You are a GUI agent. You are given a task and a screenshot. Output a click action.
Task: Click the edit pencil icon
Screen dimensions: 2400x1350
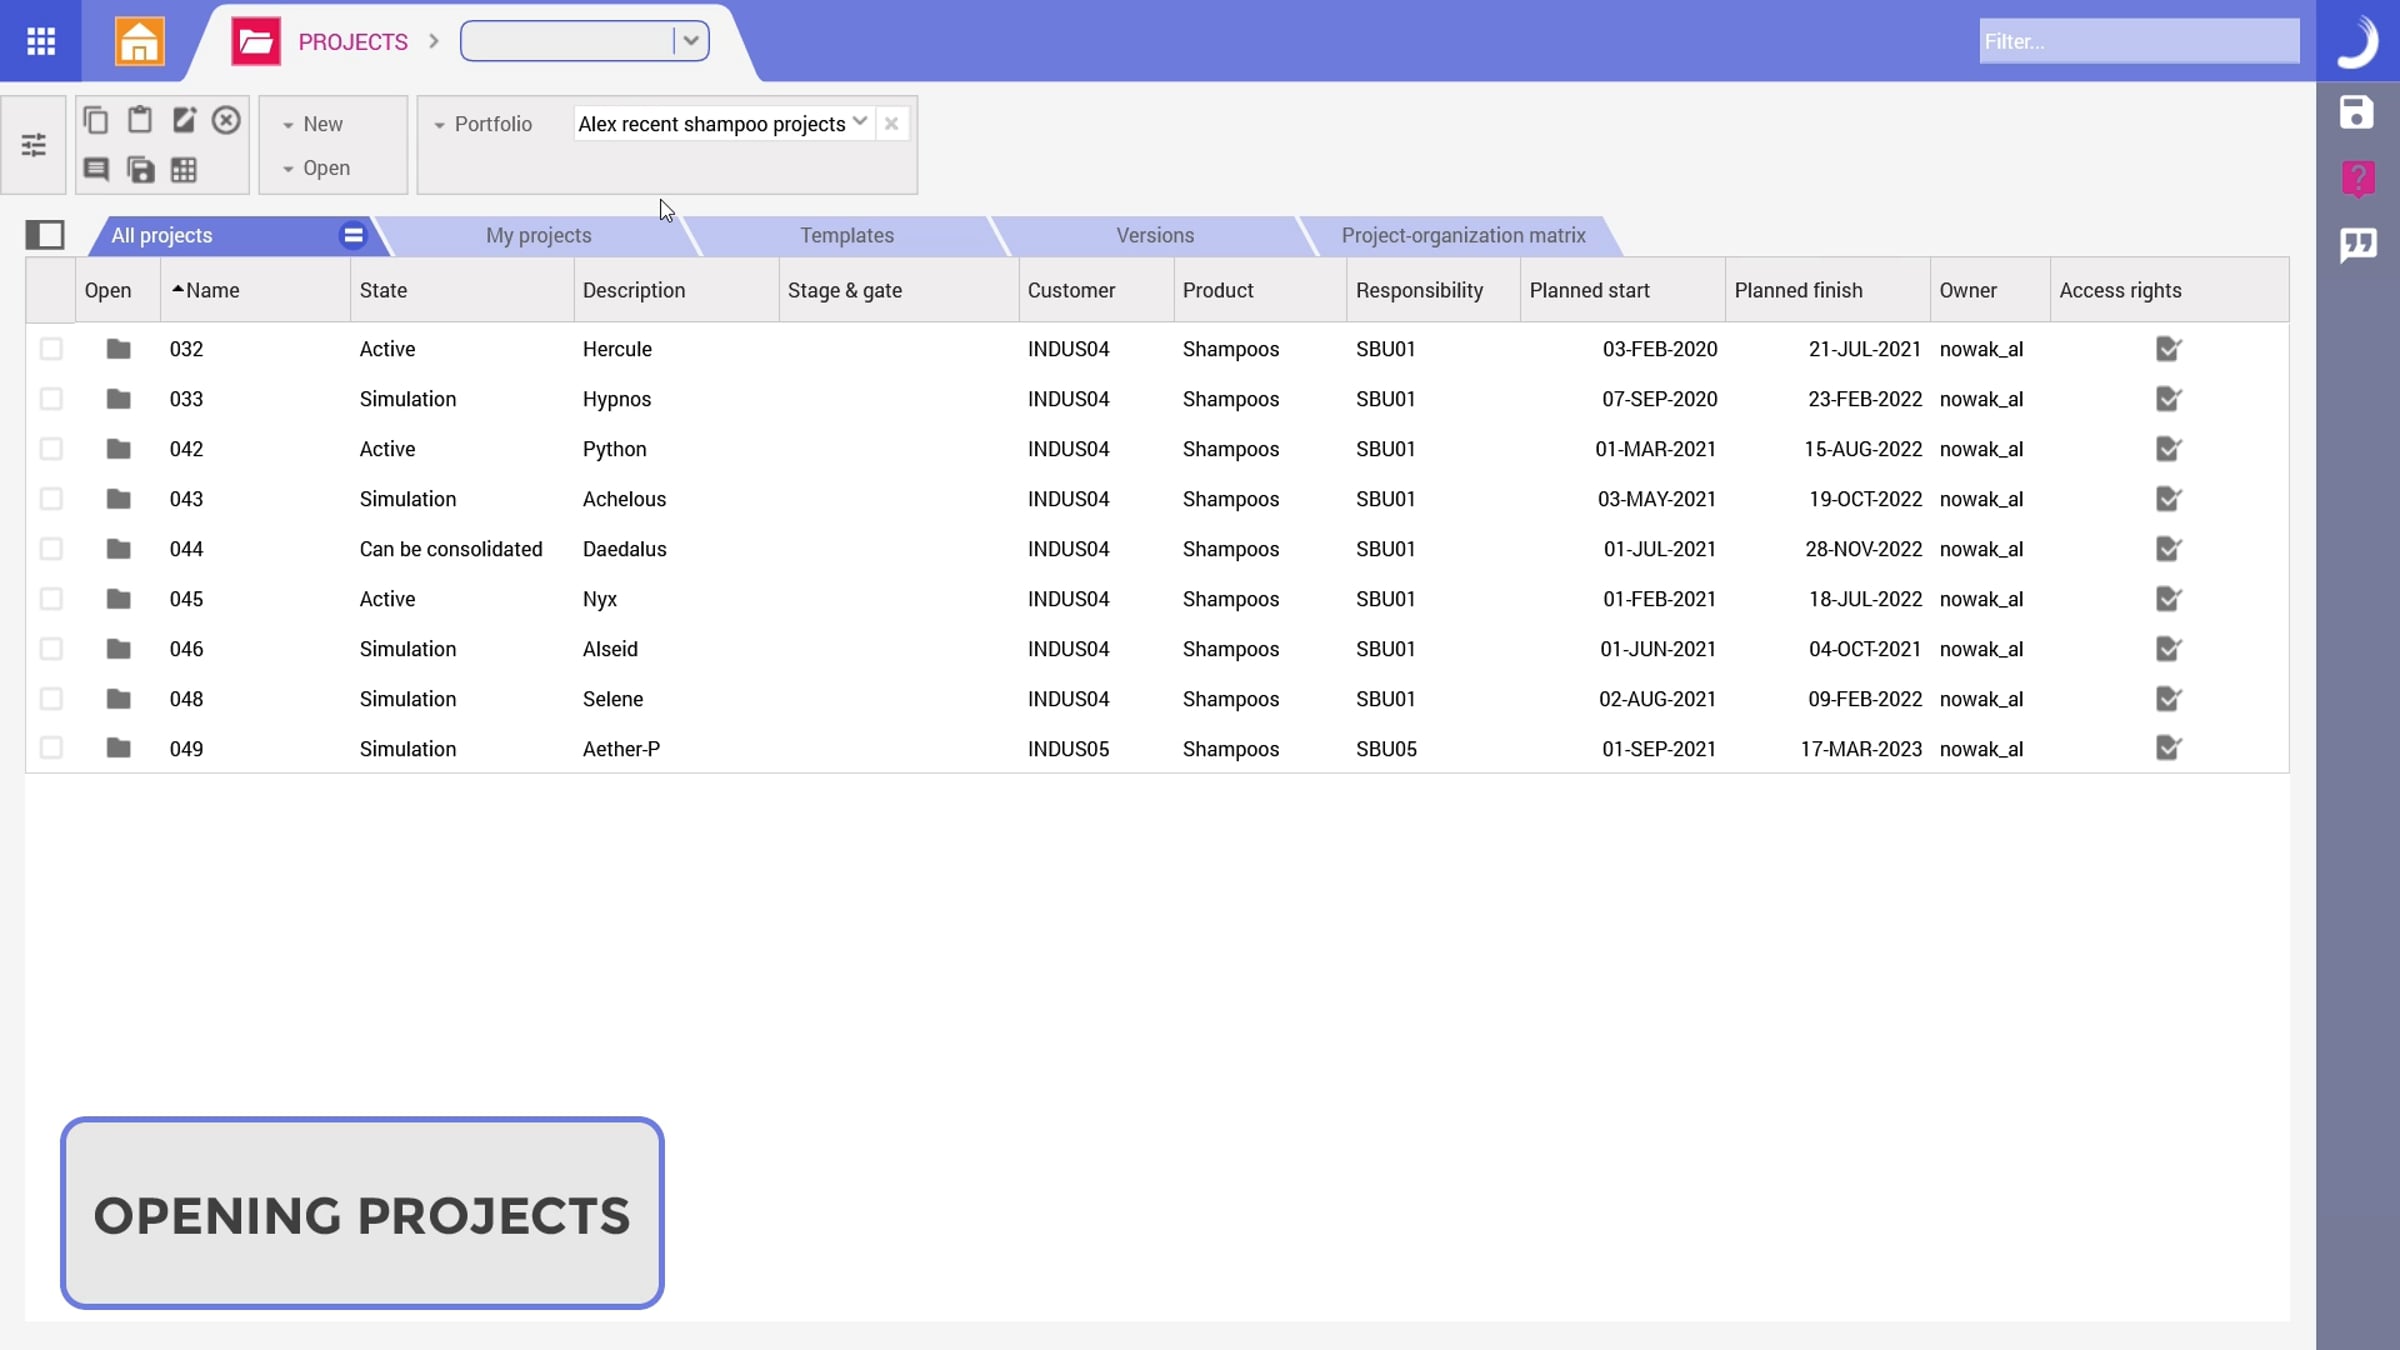[x=184, y=120]
